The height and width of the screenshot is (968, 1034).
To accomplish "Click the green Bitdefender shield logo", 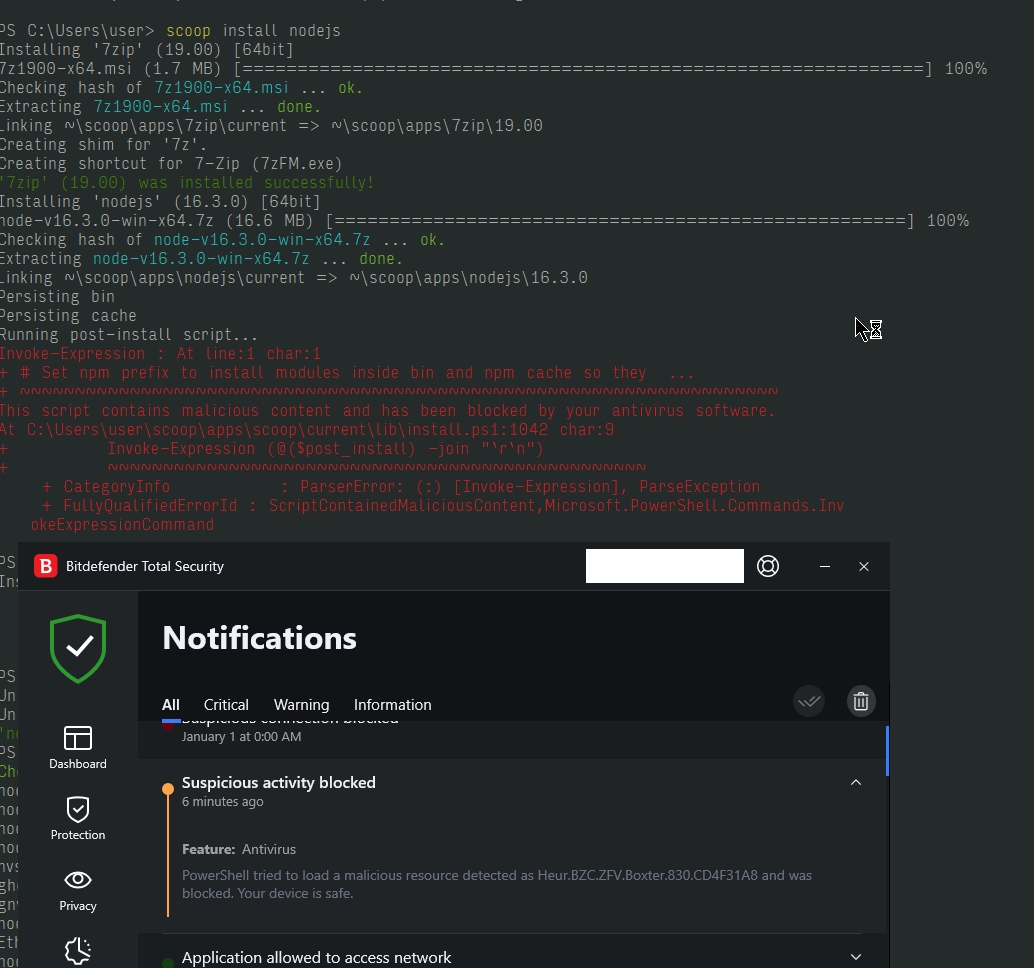I will pos(77,649).
